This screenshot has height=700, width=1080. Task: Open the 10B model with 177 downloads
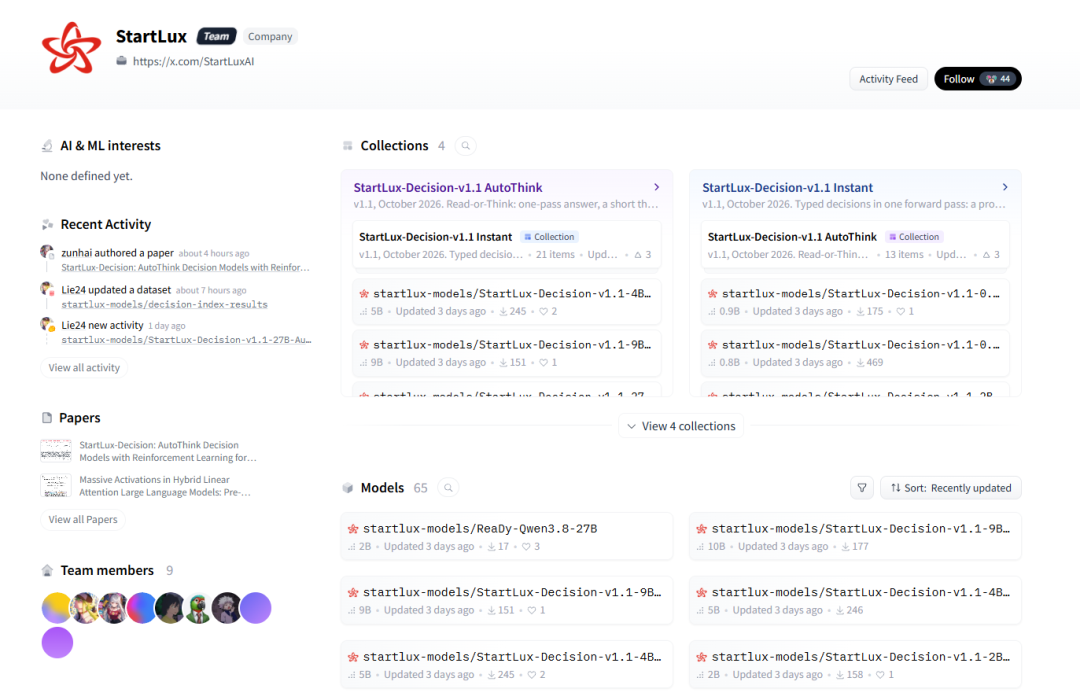[x=855, y=537]
